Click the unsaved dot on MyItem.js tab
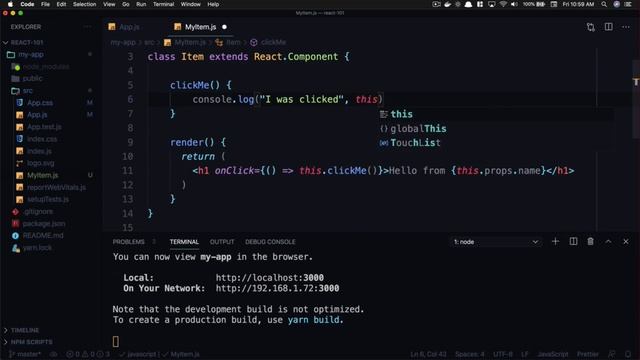The width and height of the screenshot is (640, 360). [224, 27]
